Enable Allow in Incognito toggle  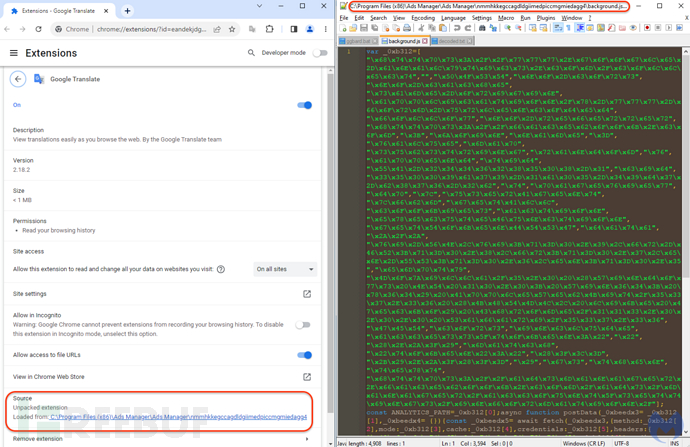tap(302, 325)
